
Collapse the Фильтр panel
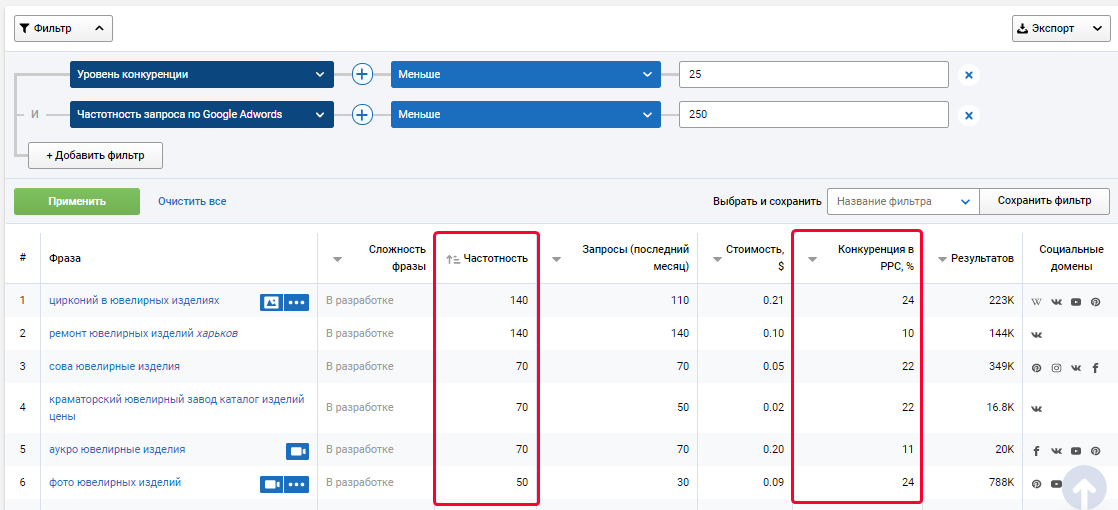[63, 29]
